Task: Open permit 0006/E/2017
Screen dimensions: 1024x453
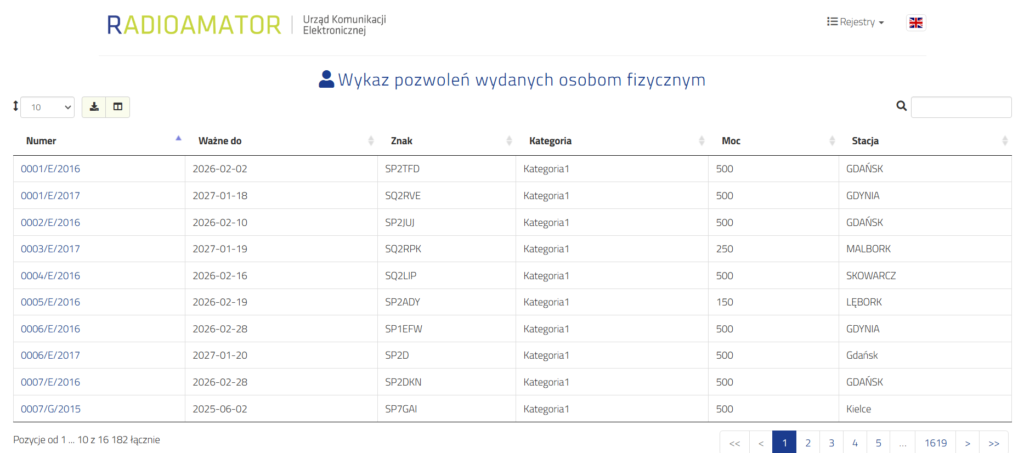Action: click(x=50, y=356)
